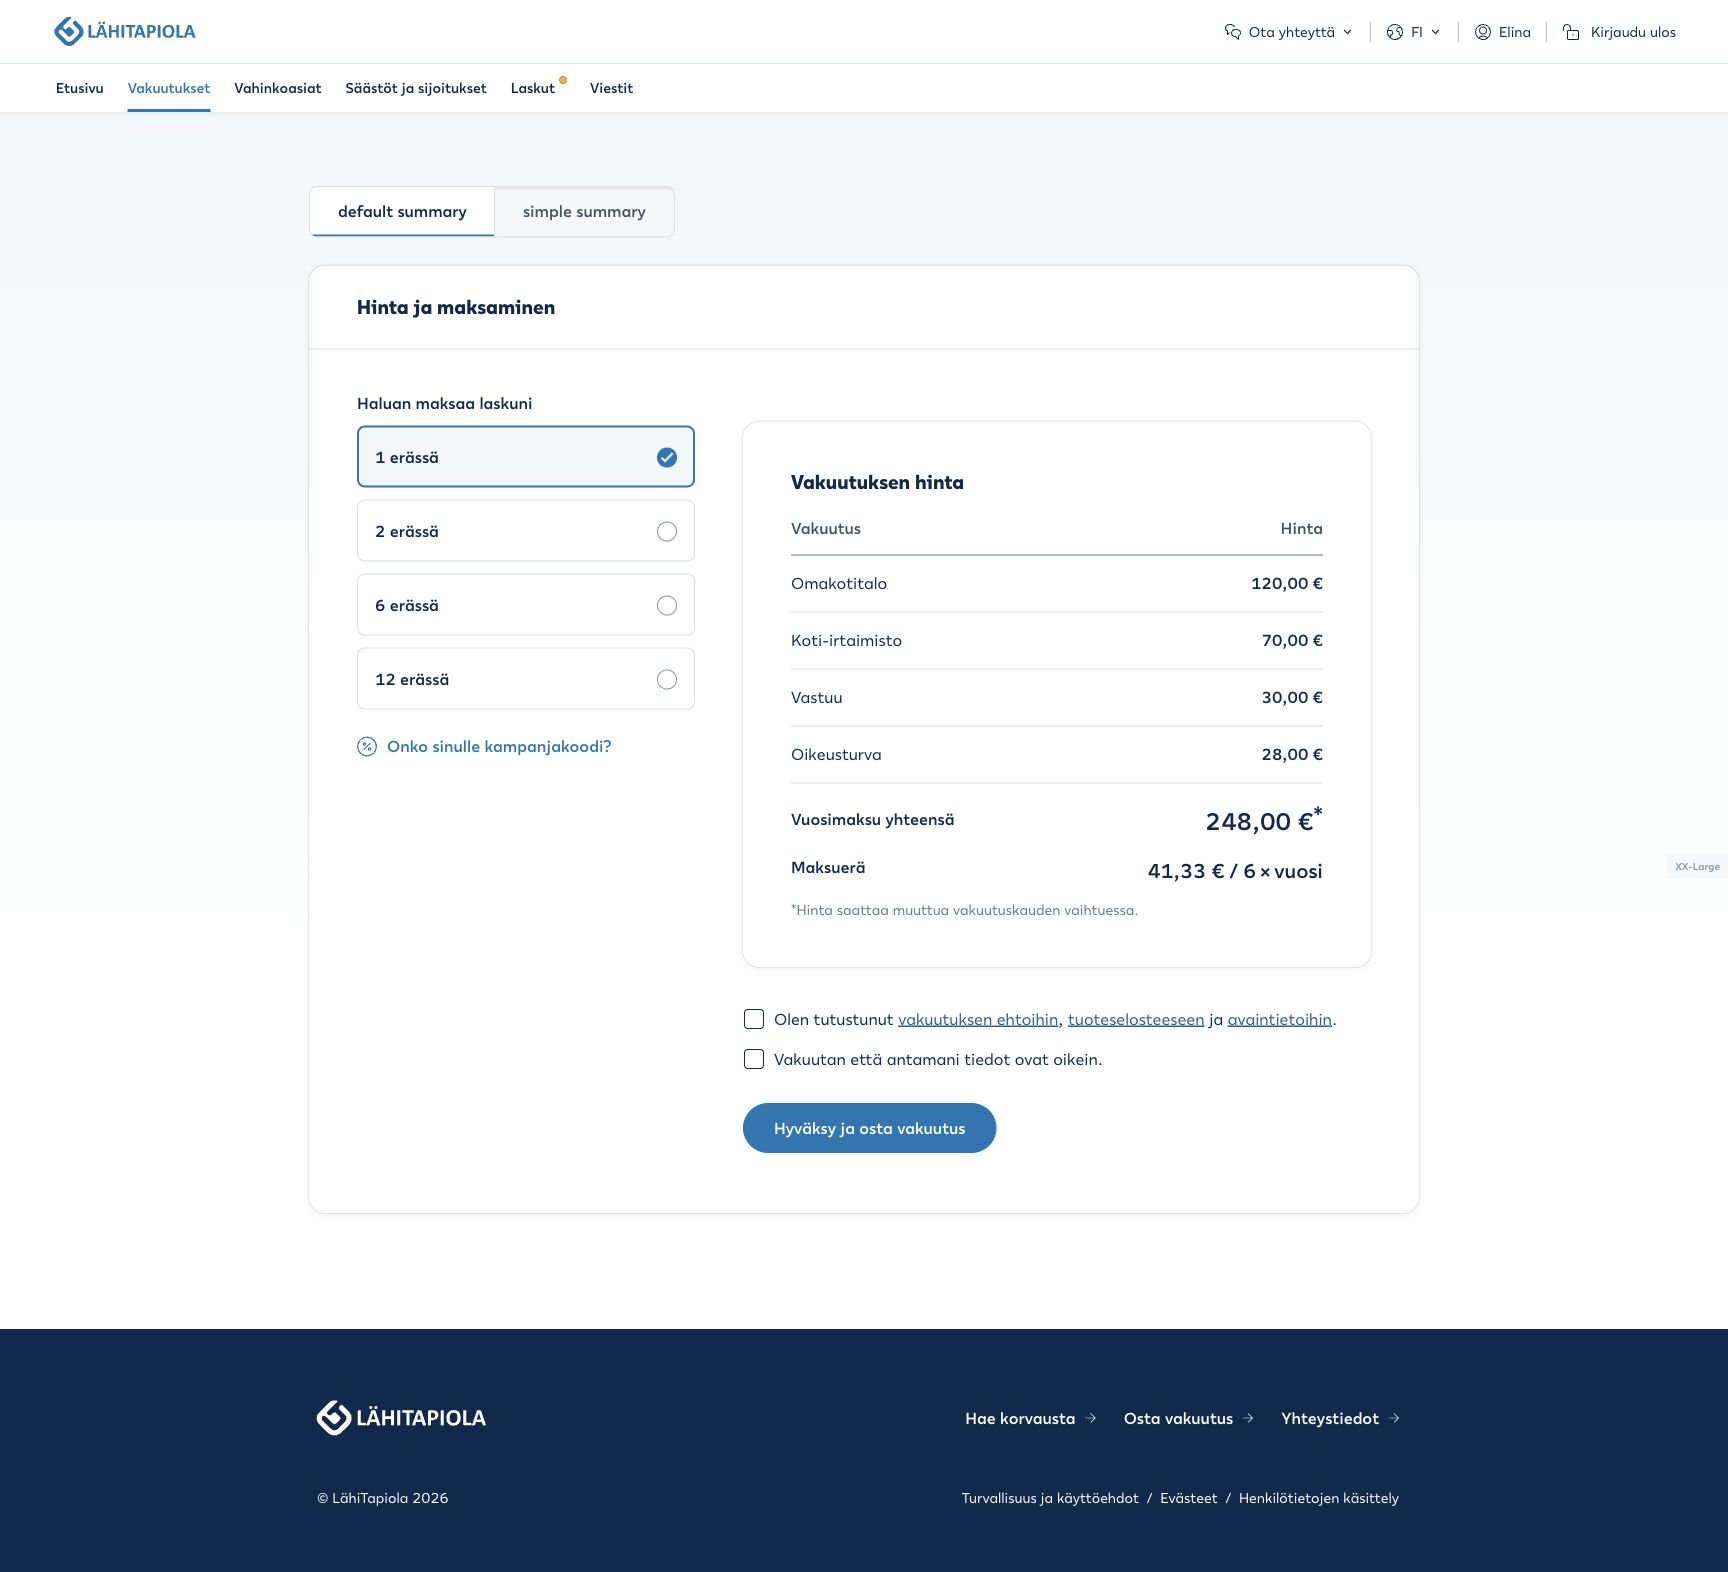Screen dimensions: 1728x1572
Task: Click the 248,00 € yearly total
Action: pyautogui.click(x=1264, y=820)
